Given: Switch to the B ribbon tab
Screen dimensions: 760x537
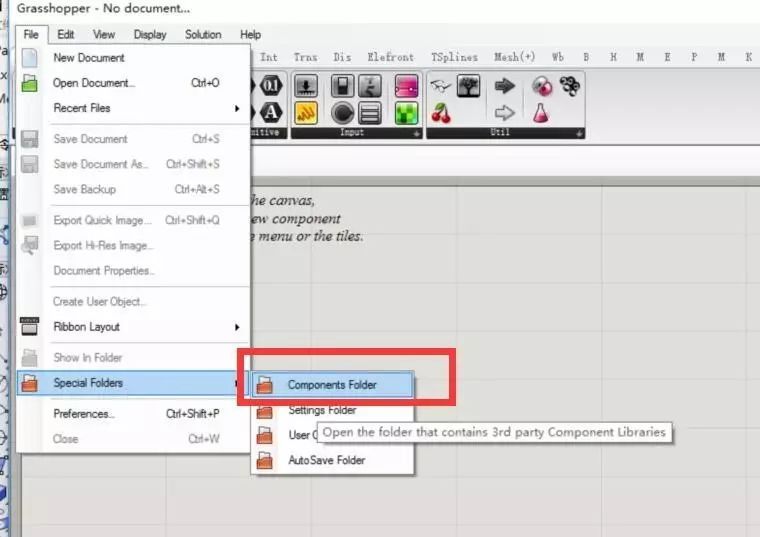Looking at the screenshot, I should tap(586, 57).
